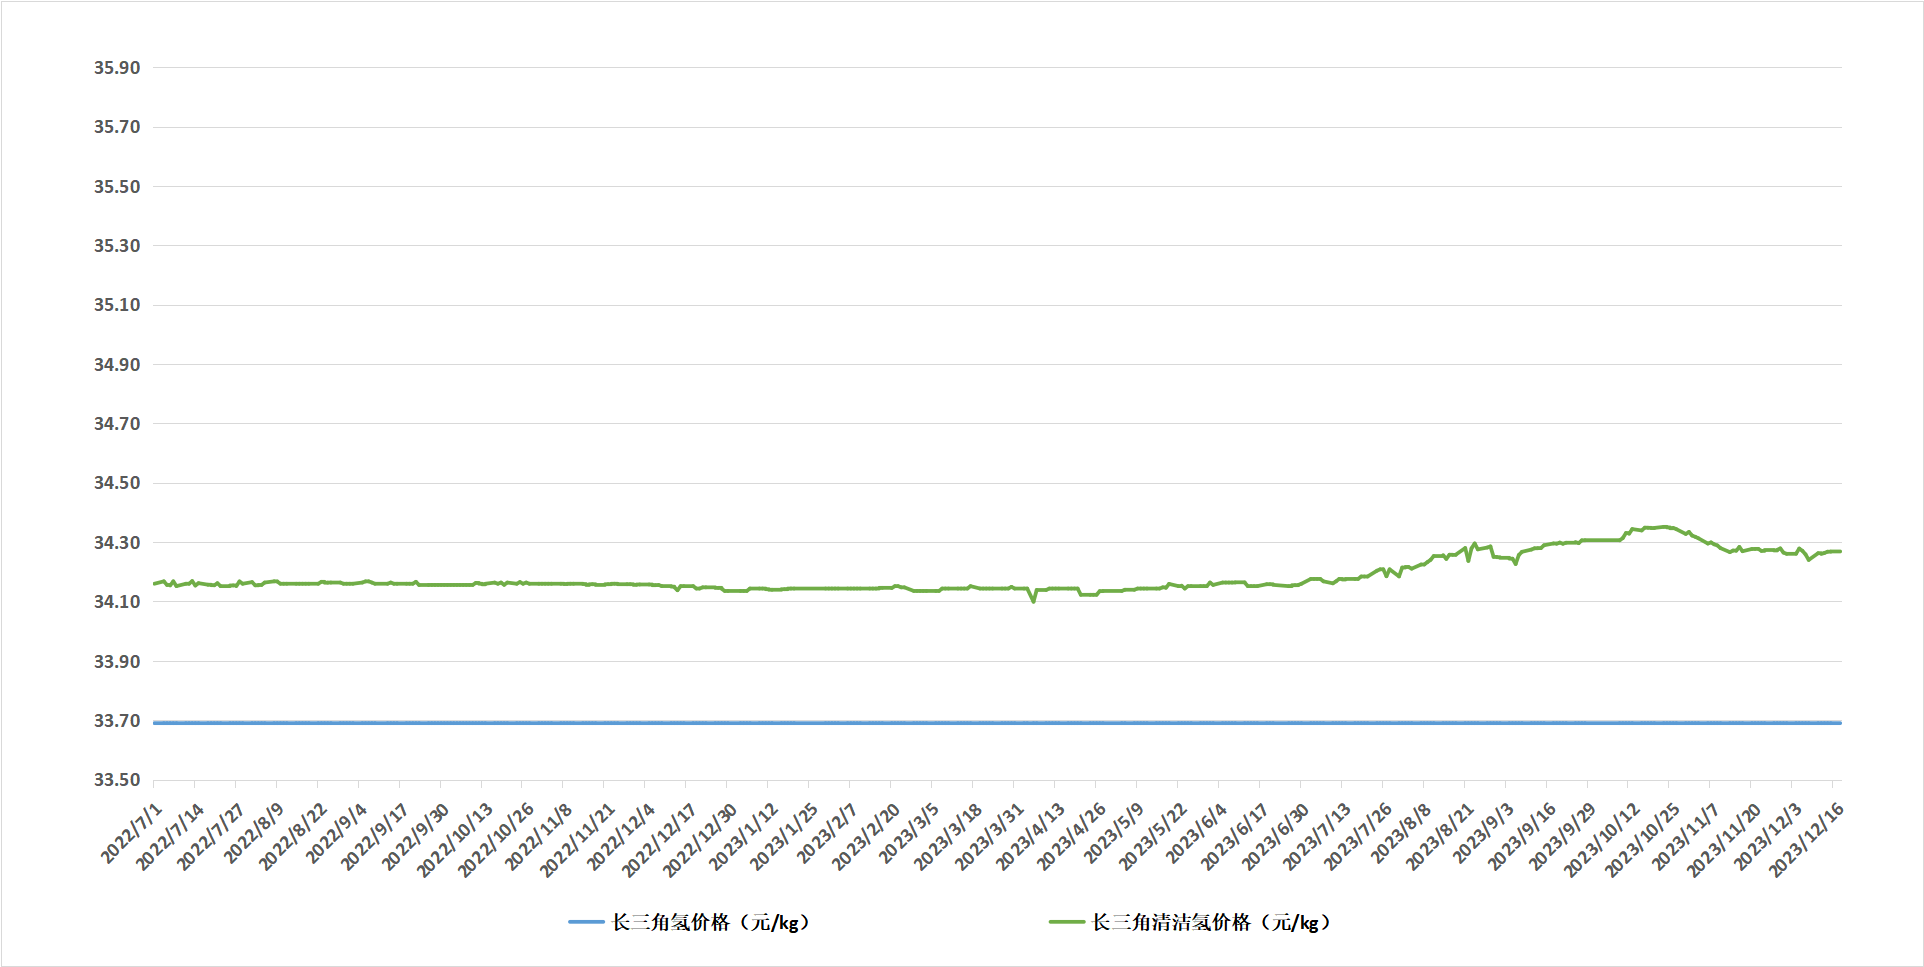Click y-axis label 35.10
This screenshot has width=1924, height=967.
tap(117, 305)
